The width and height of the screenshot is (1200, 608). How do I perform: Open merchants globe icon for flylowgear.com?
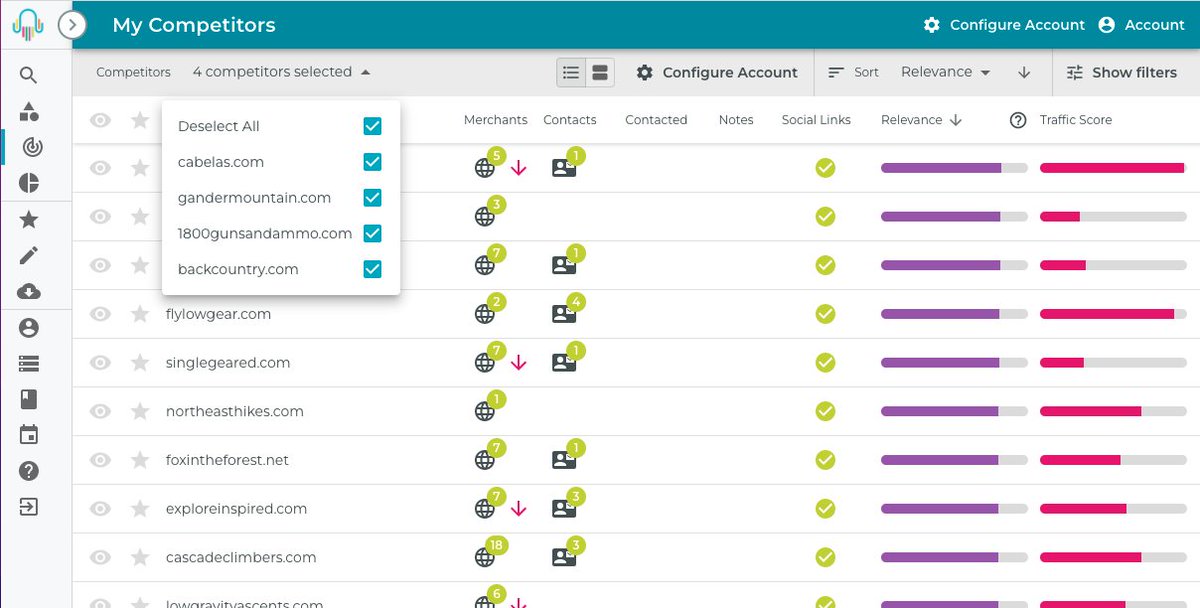coord(484,314)
